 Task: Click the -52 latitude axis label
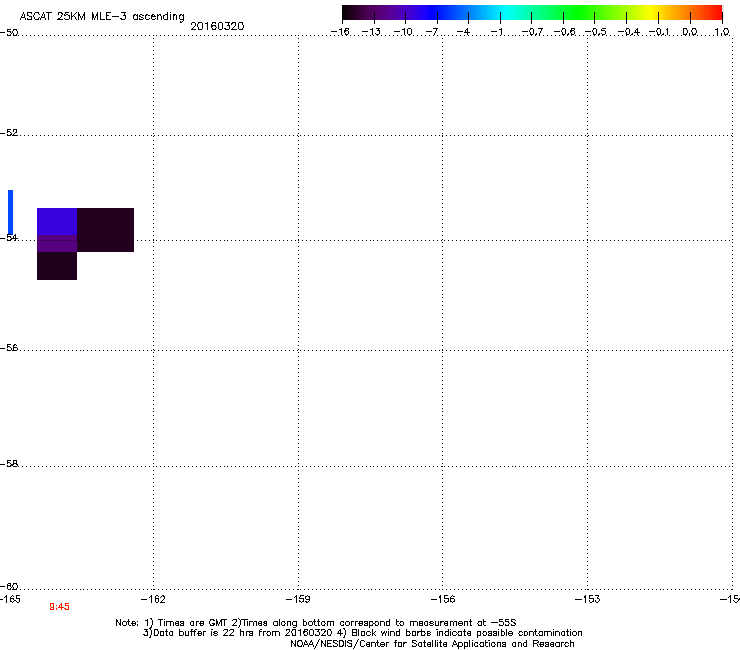[9, 133]
